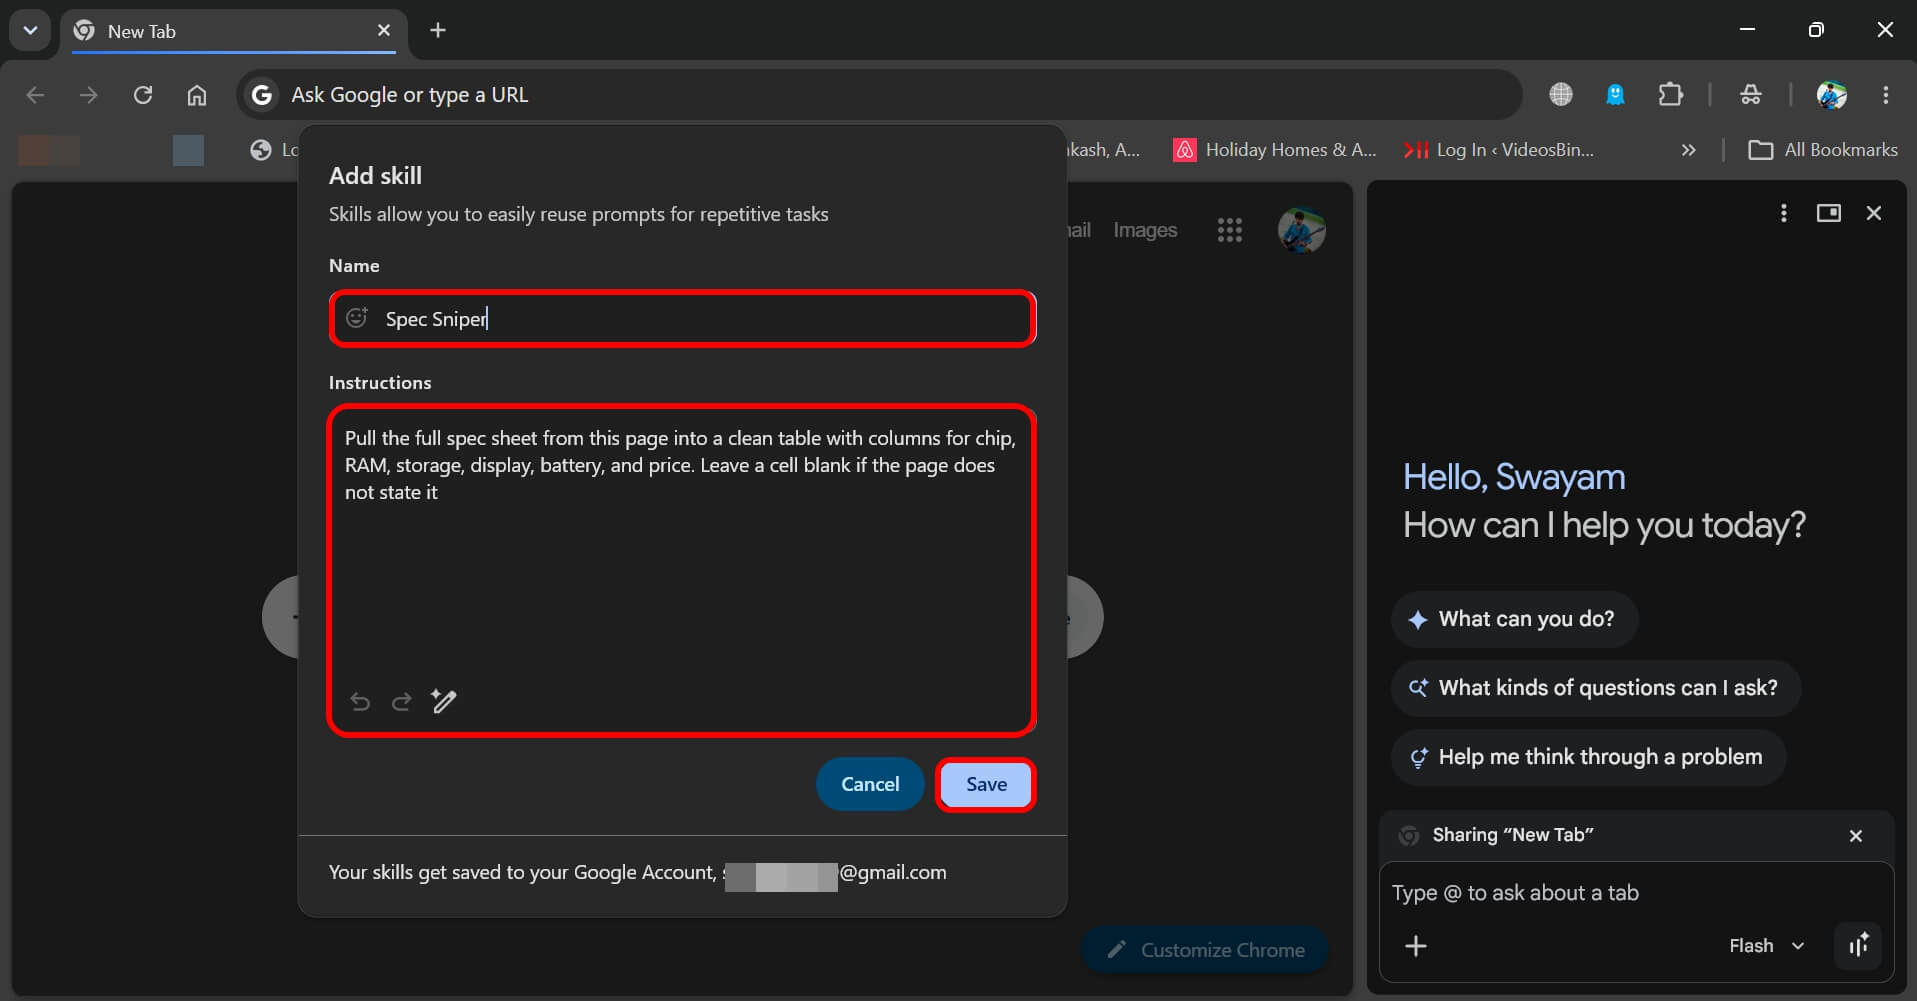Reload the current page
Screen dimensions: 1917x1001
point(143,95)
